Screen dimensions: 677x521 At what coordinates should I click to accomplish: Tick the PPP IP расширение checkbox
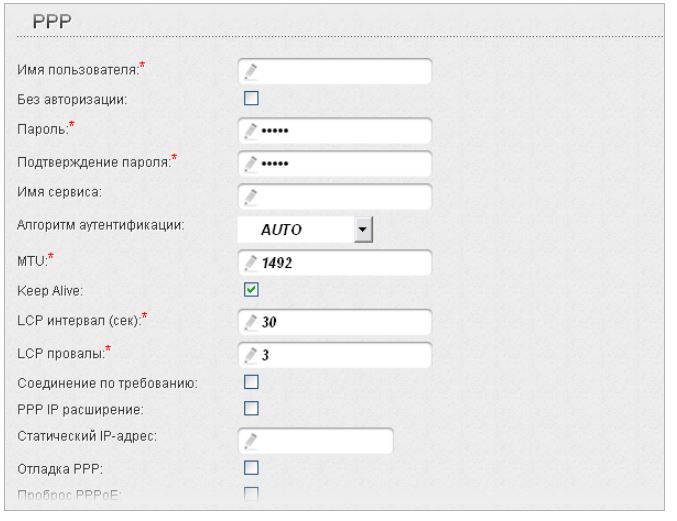click(252, 408)
